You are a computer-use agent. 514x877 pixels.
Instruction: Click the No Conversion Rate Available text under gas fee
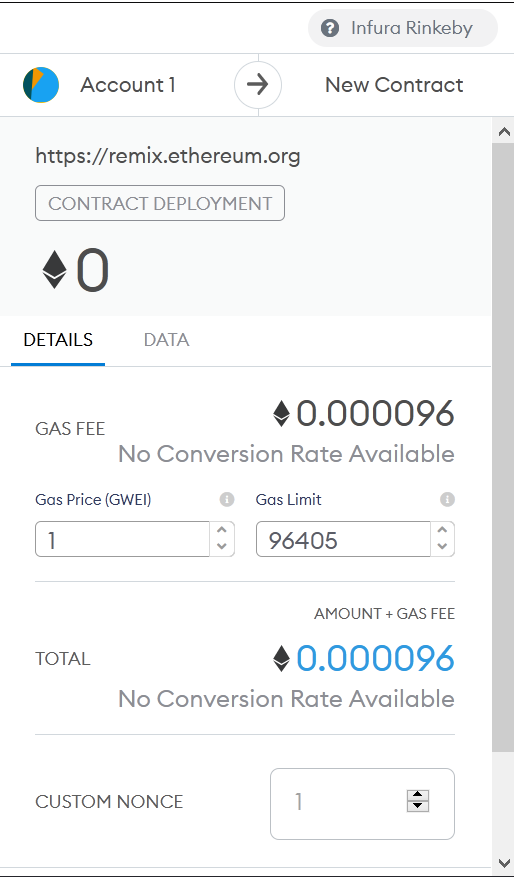coord(286,454)
